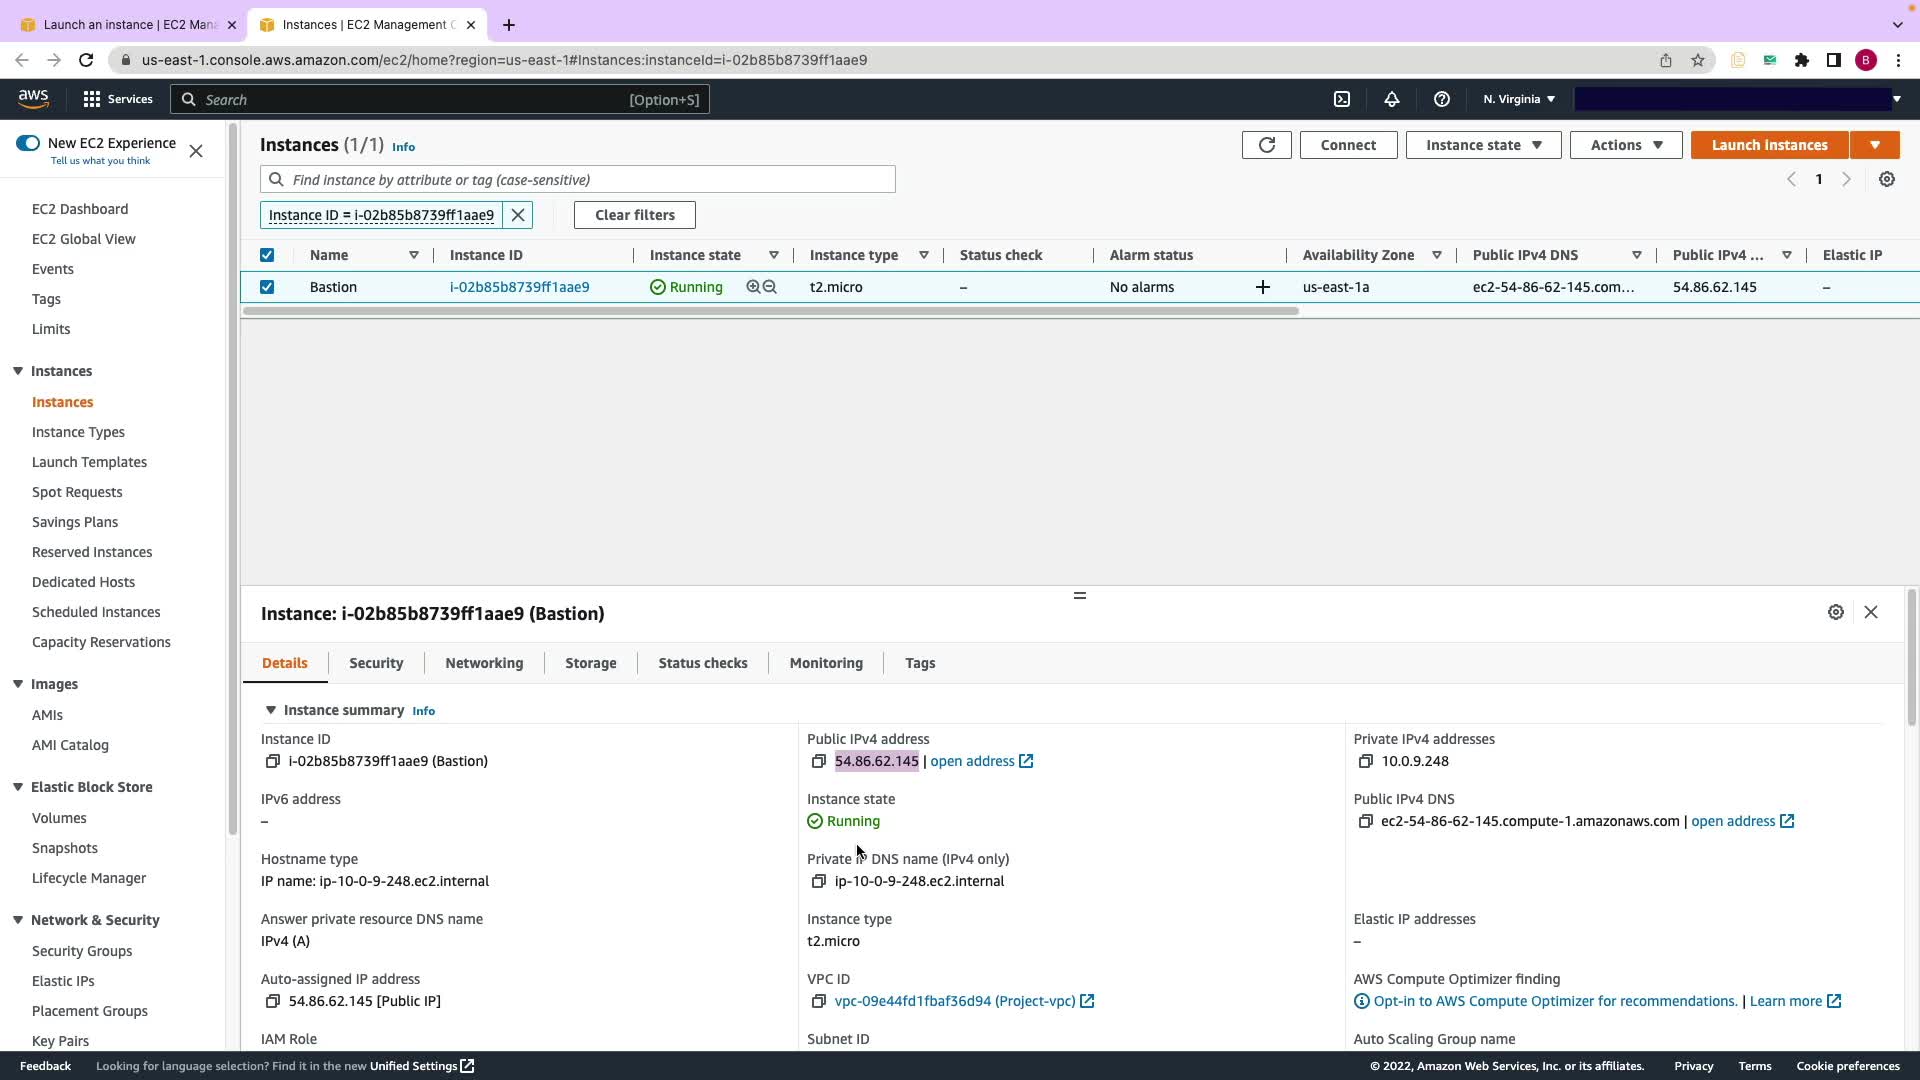Screen dimensions: 1920x1080
Task: Open the Project-vpc VPC ID link
Action: point(954,1001)
